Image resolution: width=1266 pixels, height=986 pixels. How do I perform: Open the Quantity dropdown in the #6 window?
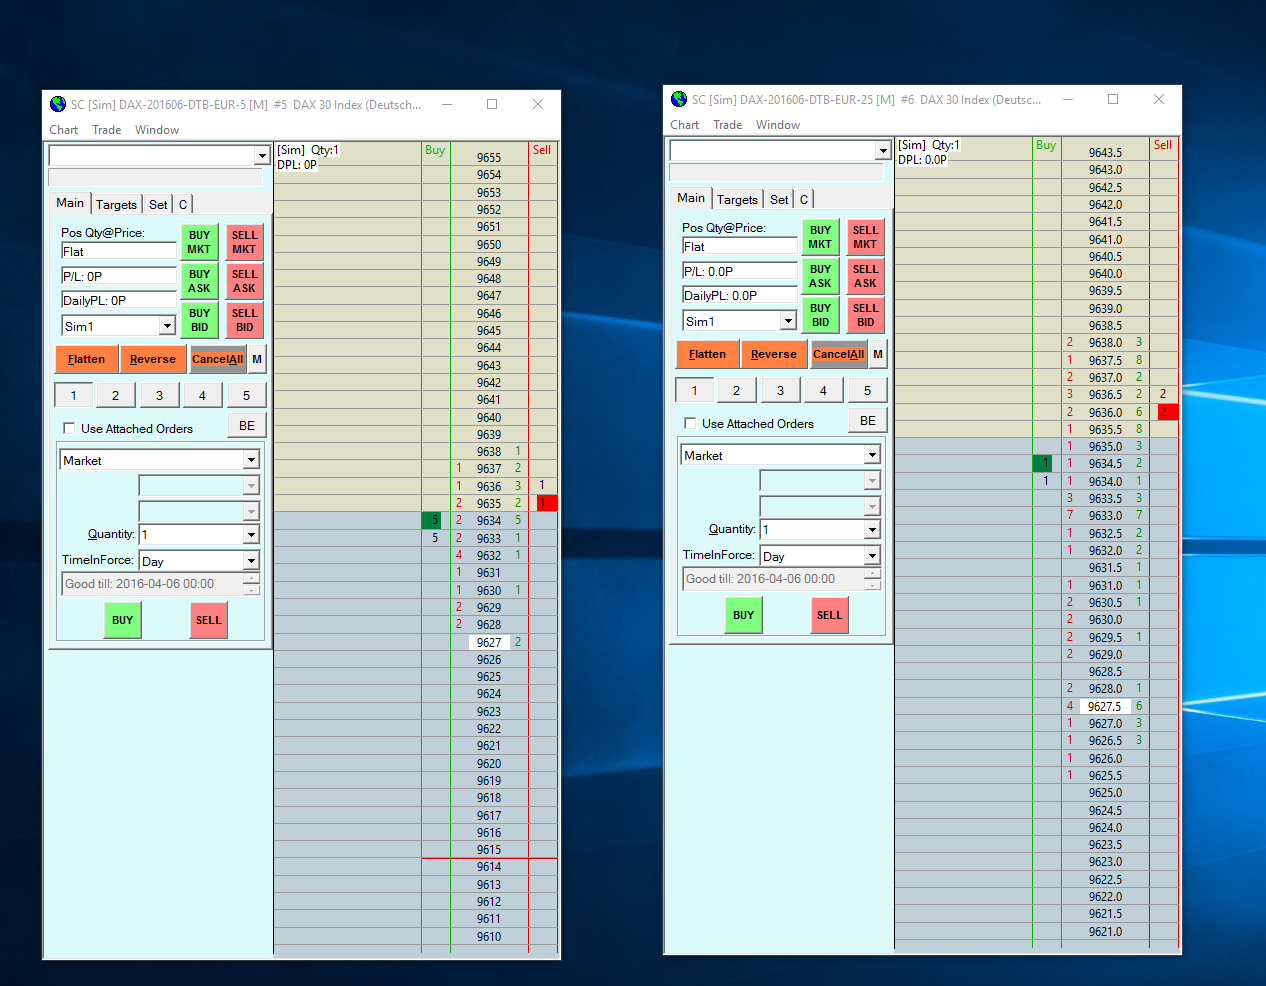tap(872, 530)
